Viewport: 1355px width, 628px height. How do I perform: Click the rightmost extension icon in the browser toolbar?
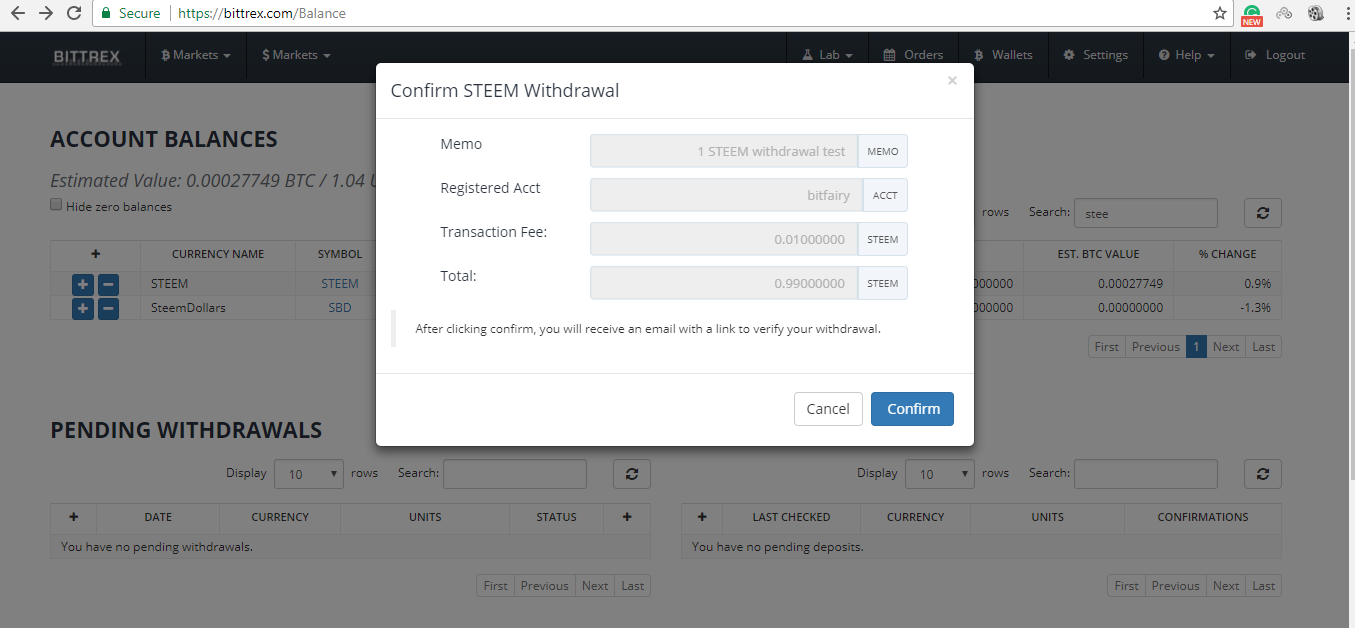[1316, 14]
